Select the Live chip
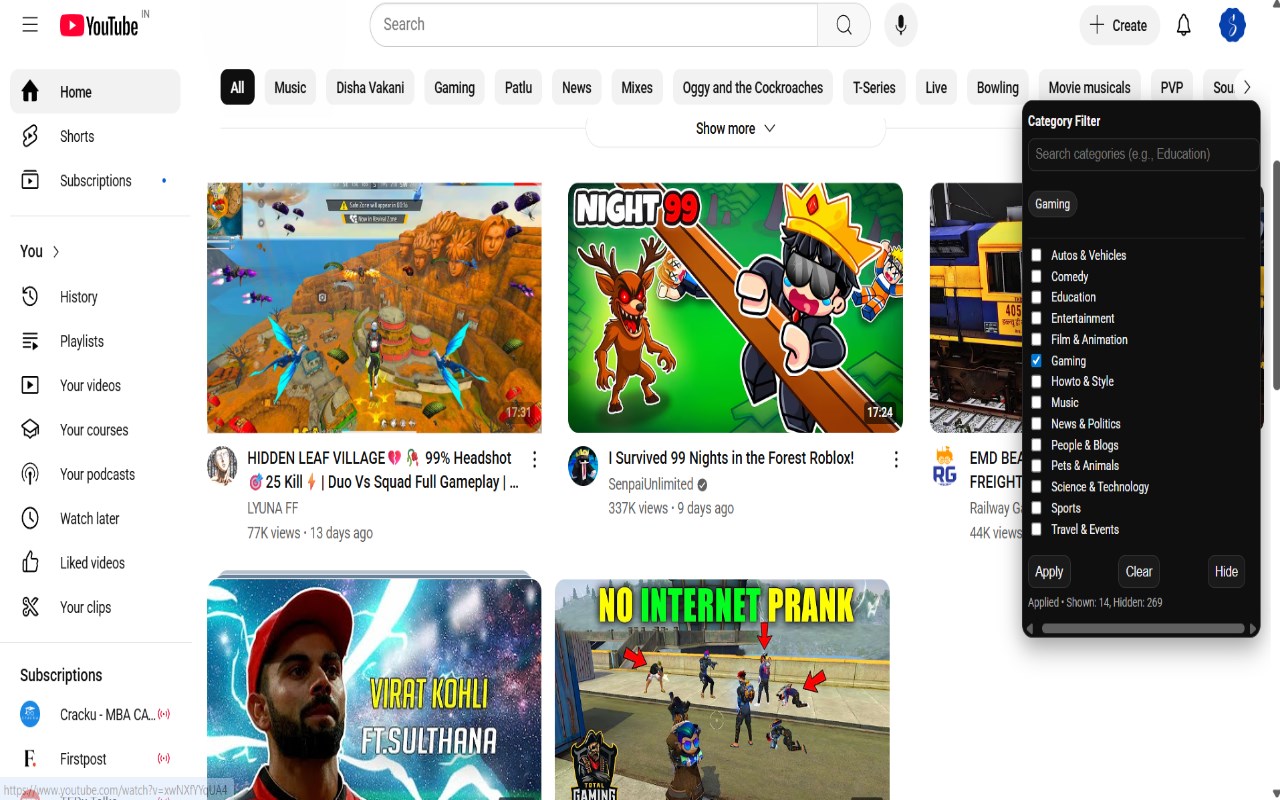This screenshot has height=800, width=1280. point(936,88)
